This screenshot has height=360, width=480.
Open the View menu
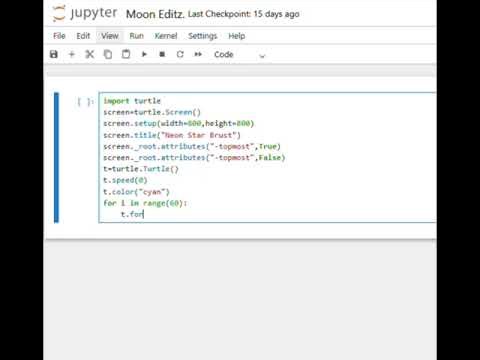coord(110,36)
